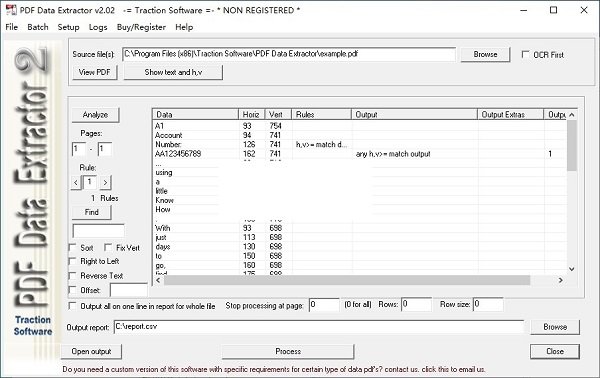600x378 pixels.
Task: Click the table scroll up arrow
Action: (x=572, y=115)
